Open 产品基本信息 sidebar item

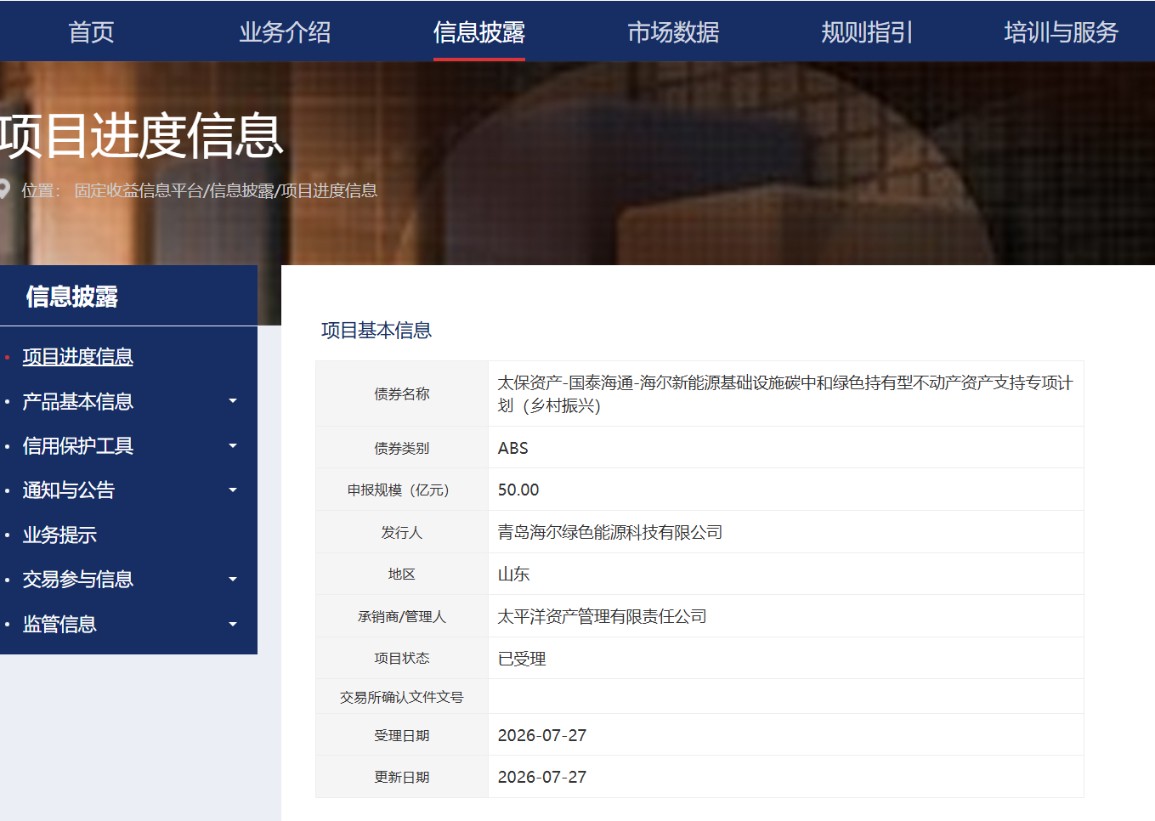pyautogui.click(x=77, y=401)
